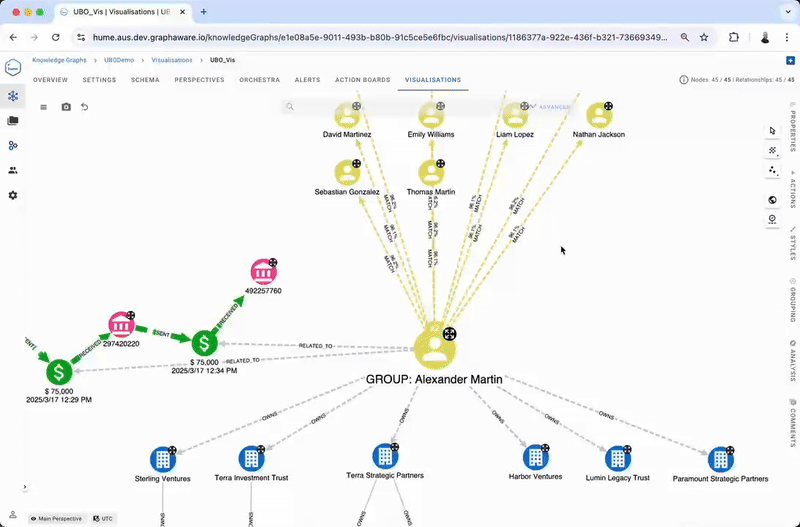Expand the Properties side panel
This screenshot has height=527, width=800.
click(x=793, y=126)
